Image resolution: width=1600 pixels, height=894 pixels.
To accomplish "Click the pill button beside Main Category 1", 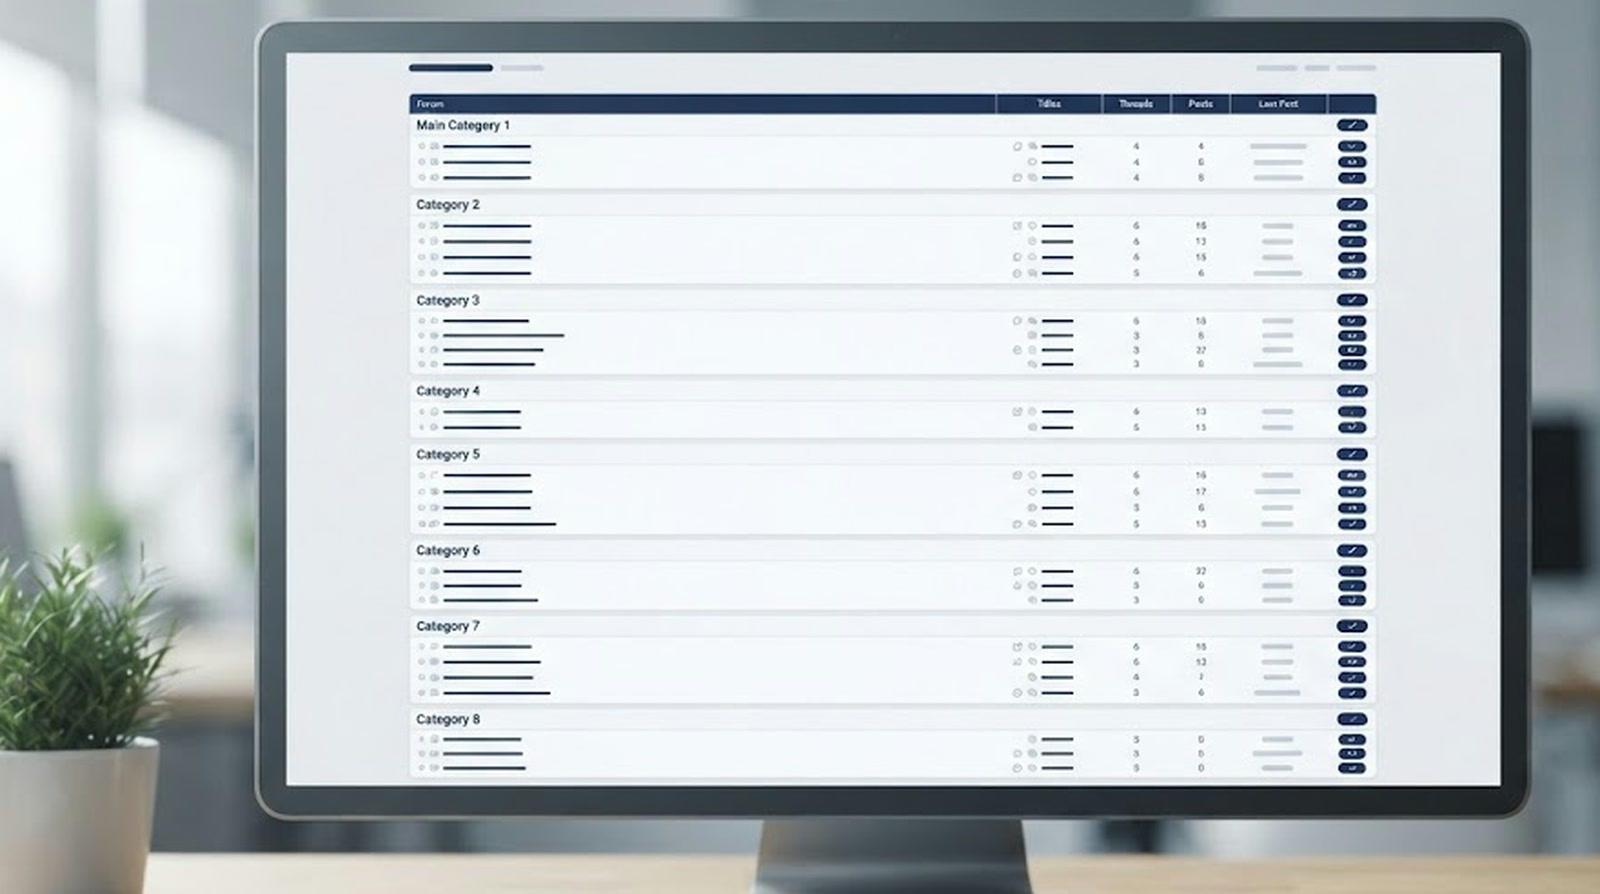I will point(1352,125).
